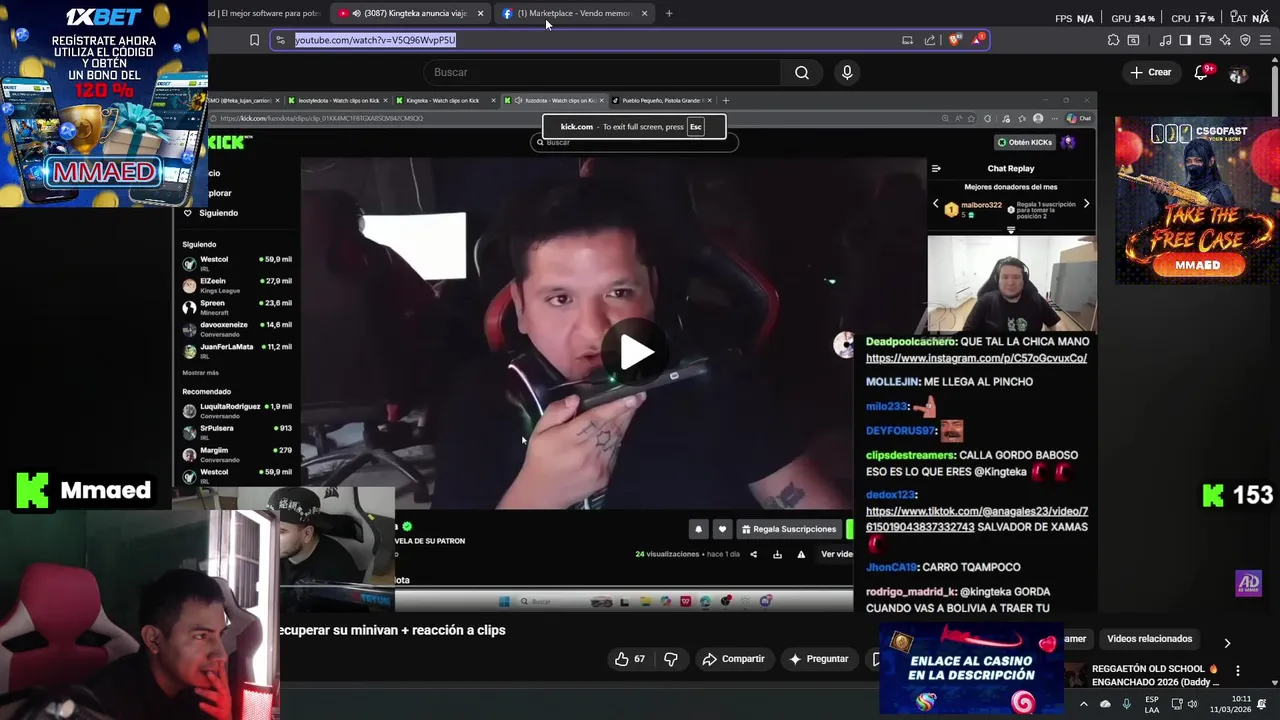Open the cast to device icon in address bar
The height and width of the screenshot is (720, 1280).
click(907, 40)
